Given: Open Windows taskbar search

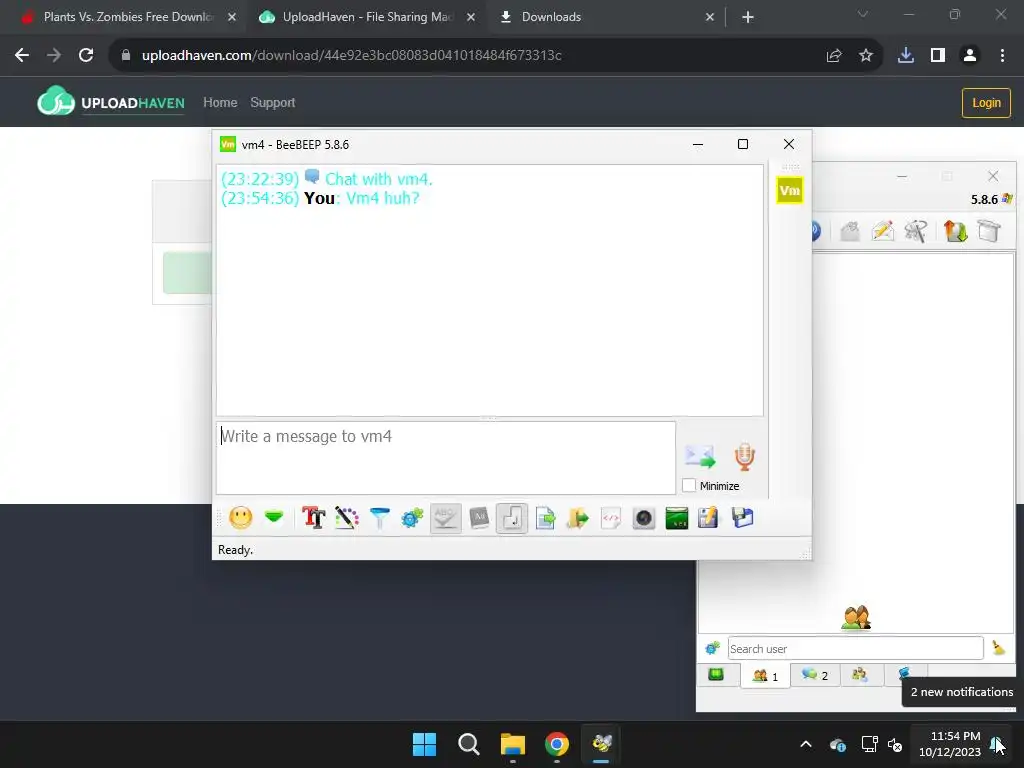Looking at the screenshot, I should [468, 744].
